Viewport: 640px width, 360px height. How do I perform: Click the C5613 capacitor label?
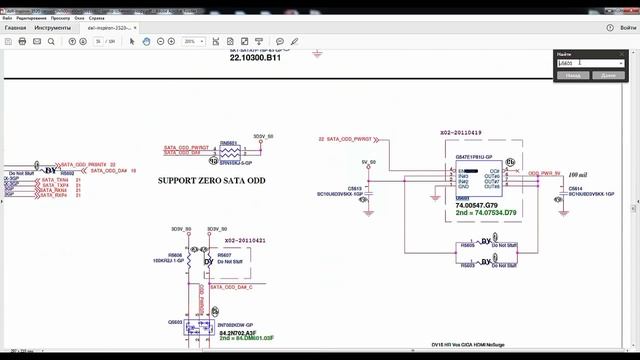pyautogui.click(x=354, y=189)
